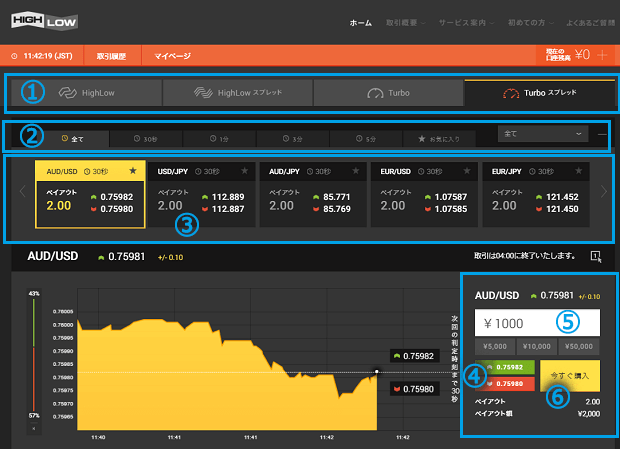Toggle favorite star on EUR/JPY card

578,171
